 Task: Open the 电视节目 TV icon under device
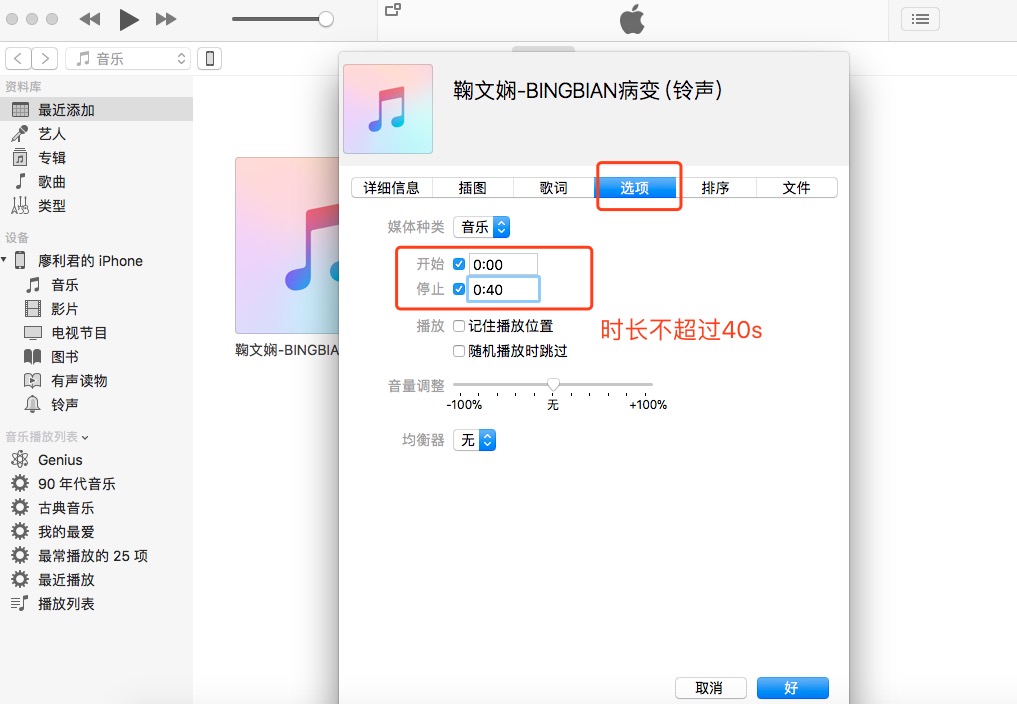(32, 333)
